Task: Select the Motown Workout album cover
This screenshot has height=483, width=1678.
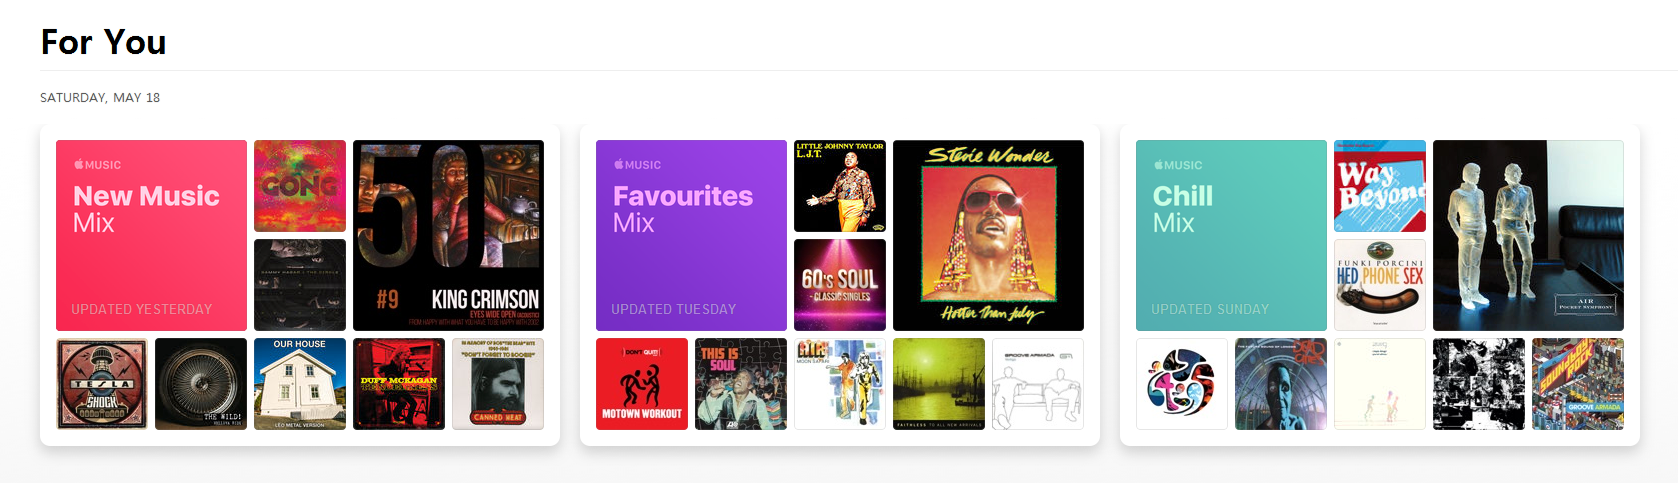Action: (642, 384)
